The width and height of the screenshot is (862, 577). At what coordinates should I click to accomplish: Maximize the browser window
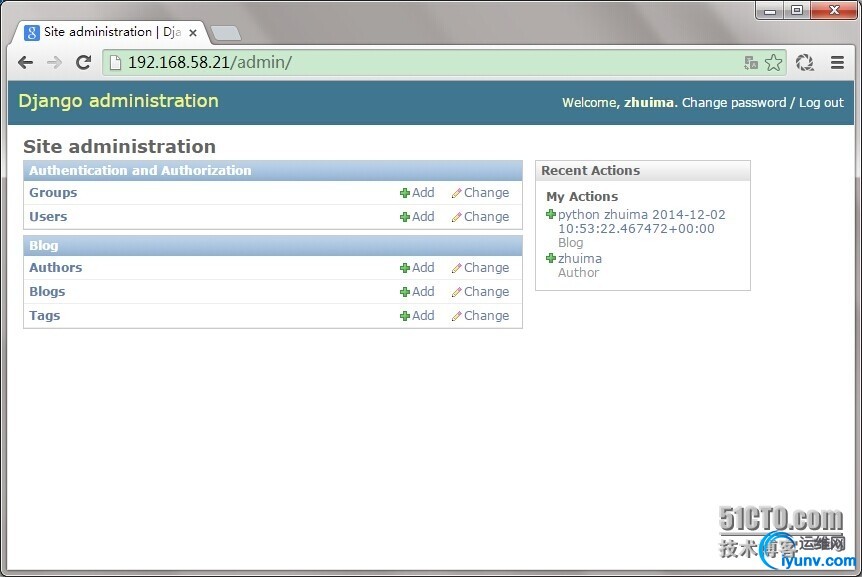[797, 10]
